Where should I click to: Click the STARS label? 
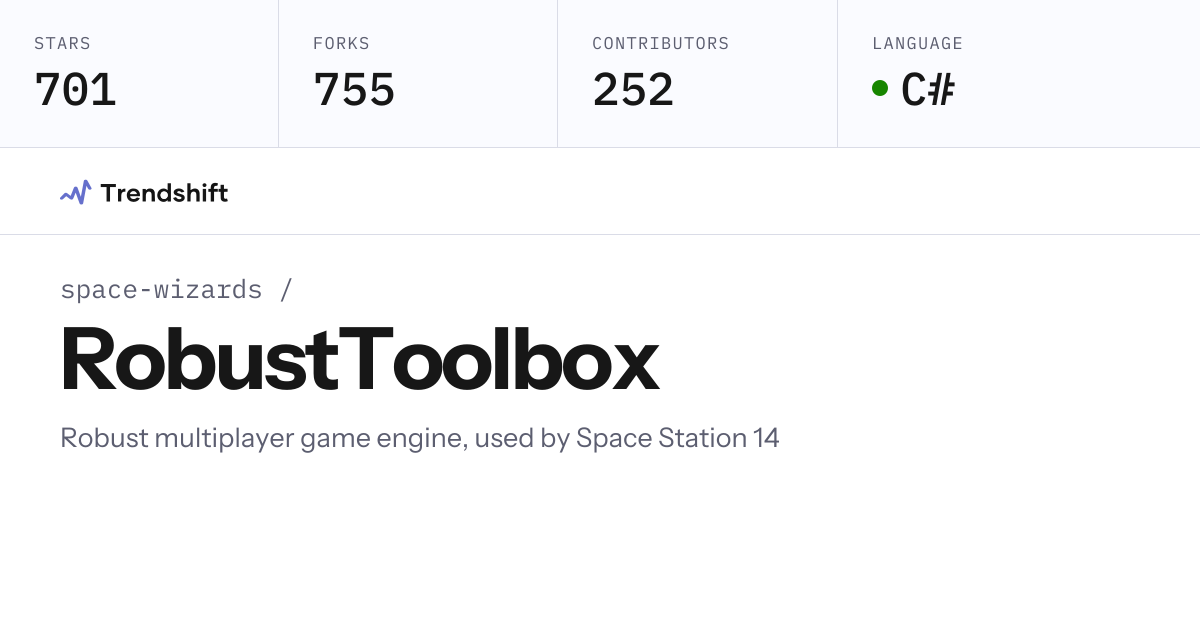62,44
